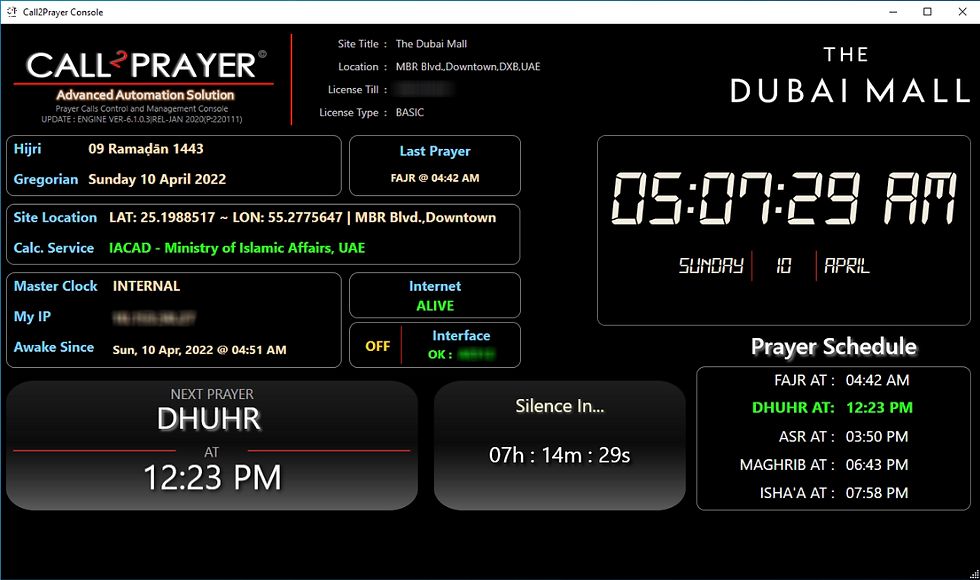Select the Hijri date 09 Ramadan 1443
The image size is (980, 580).
click(146, 149)
